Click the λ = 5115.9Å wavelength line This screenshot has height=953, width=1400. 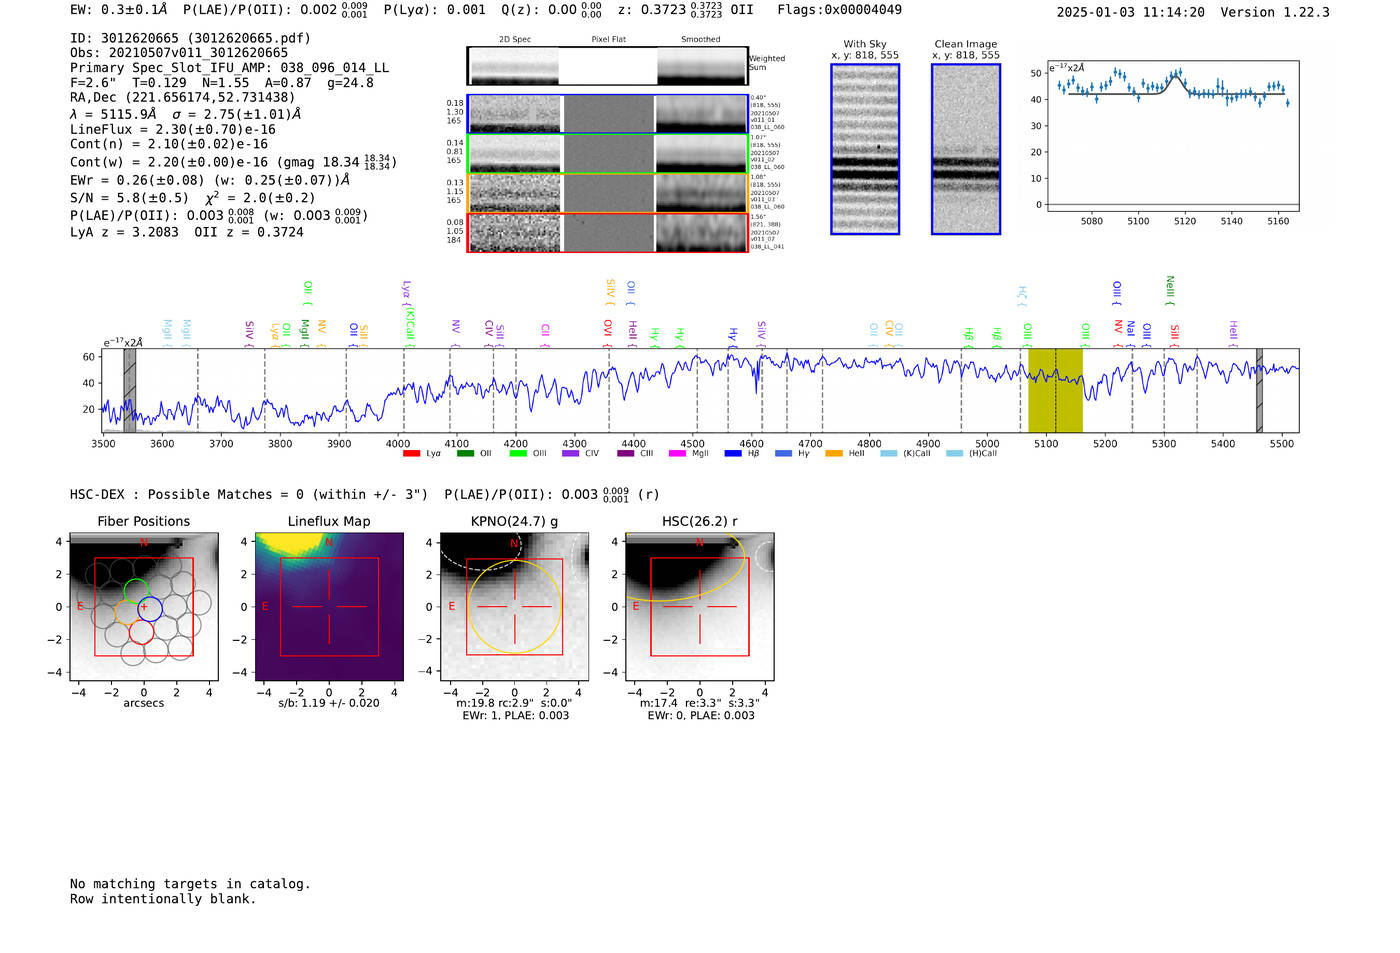point(186,114)
